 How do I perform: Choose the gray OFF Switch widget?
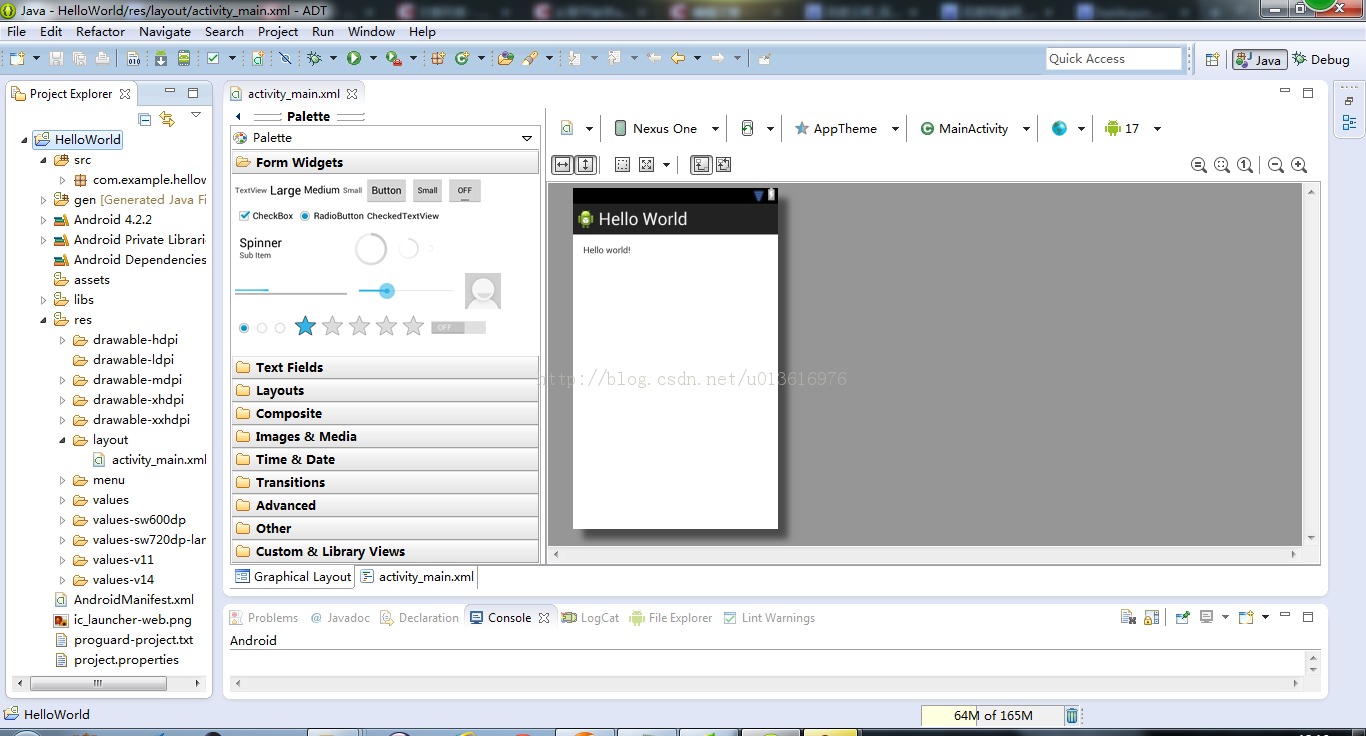tap(458, 327)
